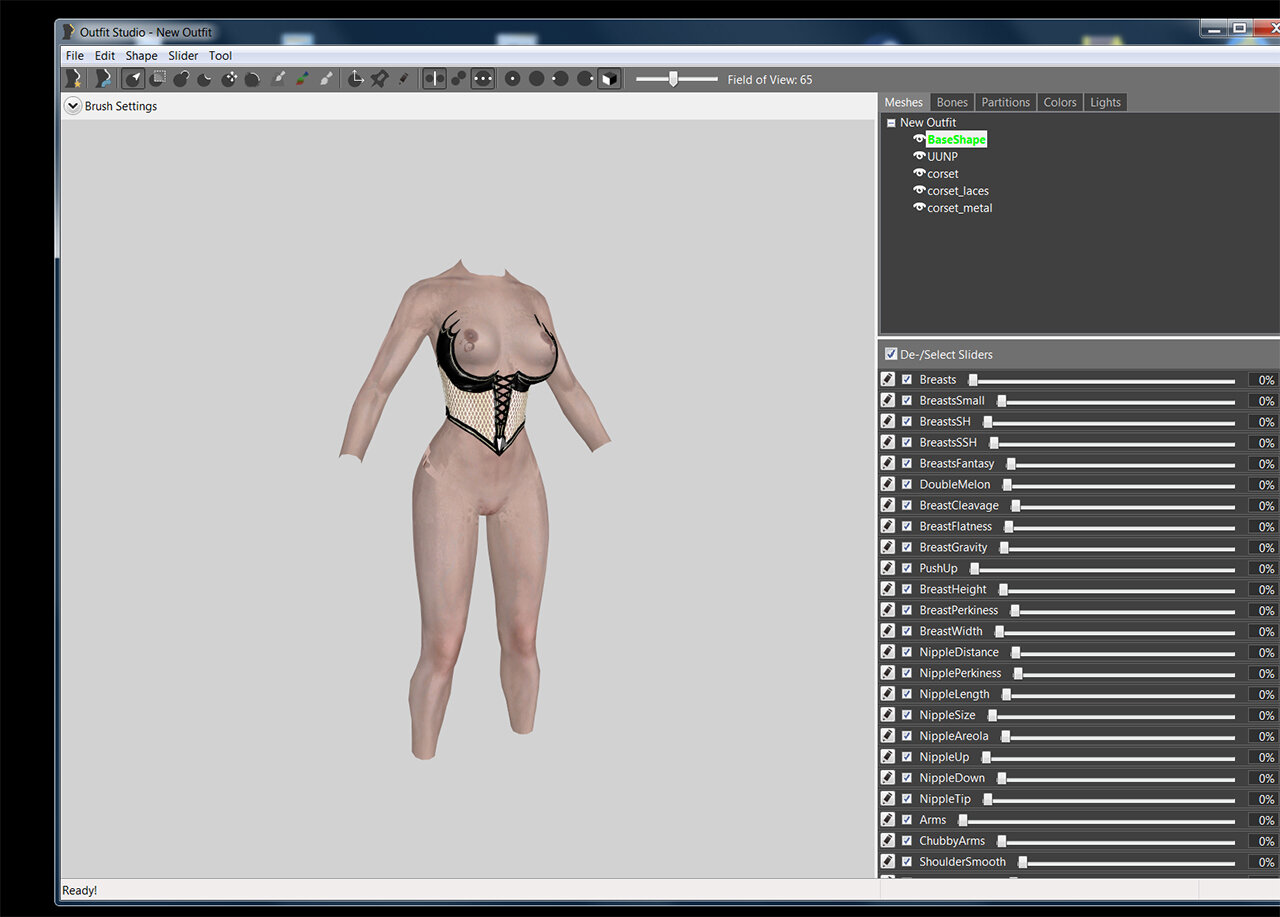Click the Load Reference icon
Image resolution: width=1280 pixels, height=917 pixels.
coord(101,79)
